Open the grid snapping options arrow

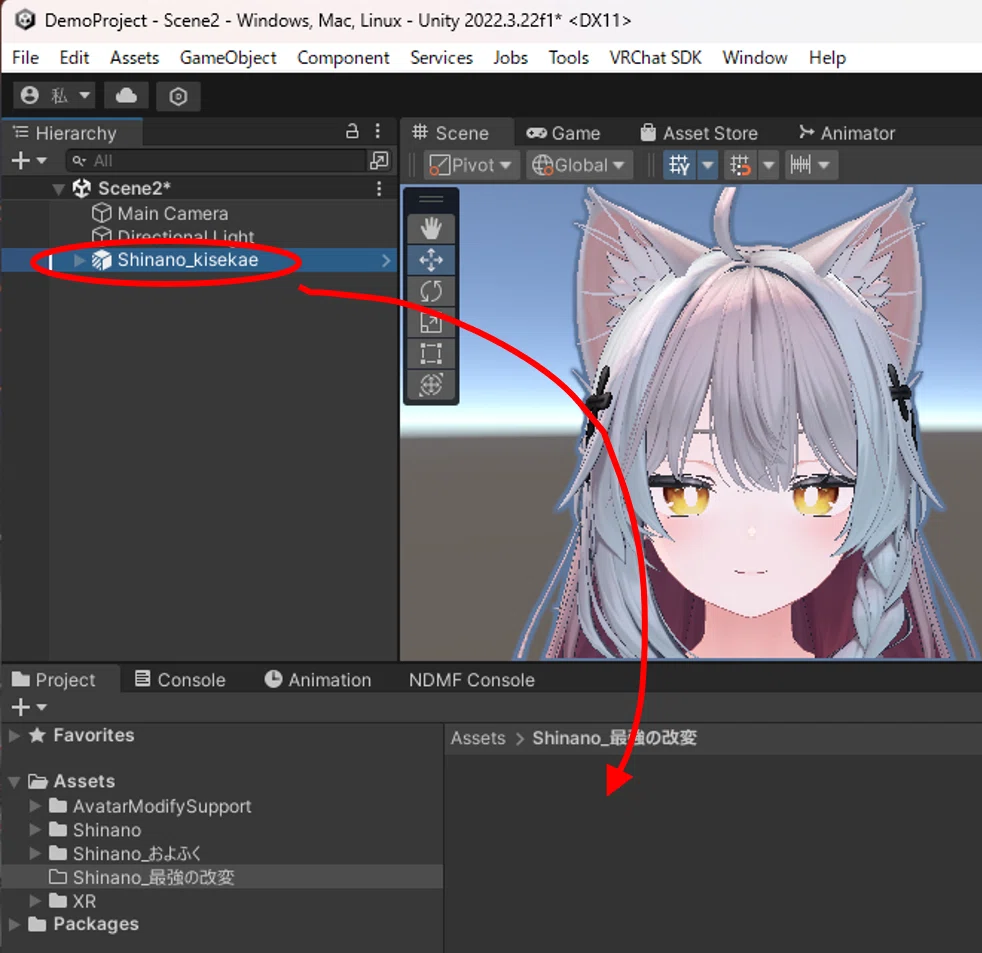(x=768, y=165)
